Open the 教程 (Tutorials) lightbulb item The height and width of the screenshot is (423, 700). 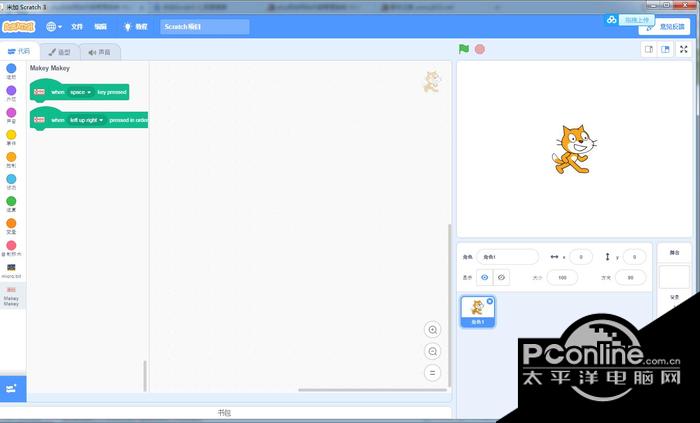coord(136,27)
